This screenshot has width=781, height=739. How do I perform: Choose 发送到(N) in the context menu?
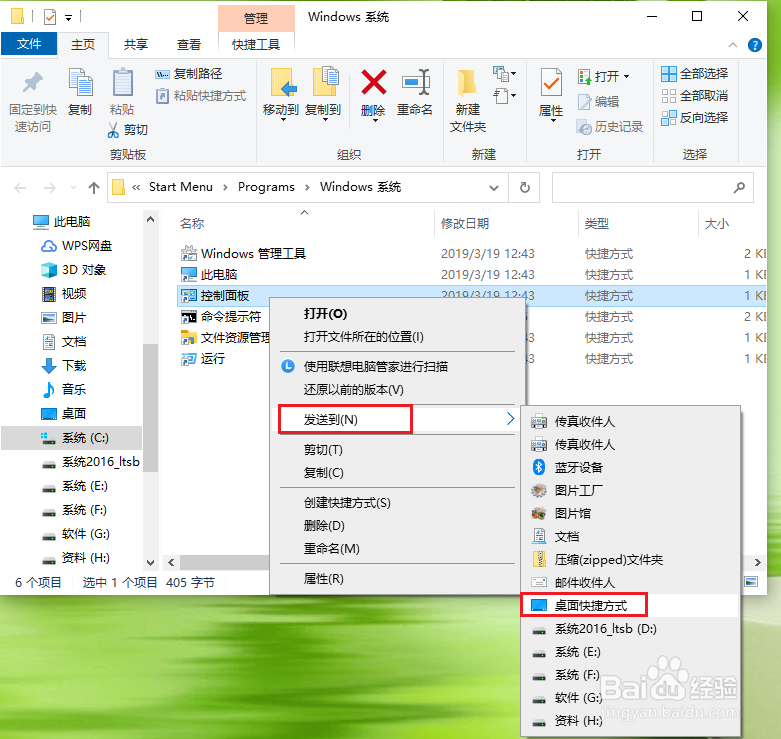[397, 420]
